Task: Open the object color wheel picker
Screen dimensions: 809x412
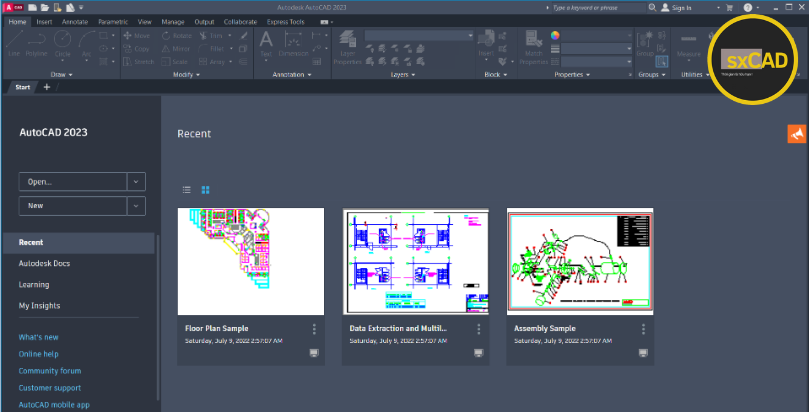Action: [555, 36]
